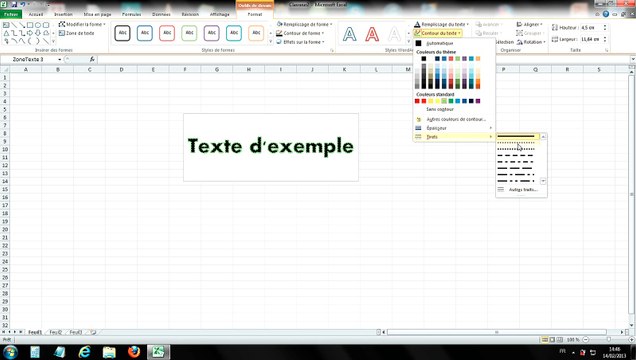Switch to the Mise en page tab
Screen dimensions: 636x360
tap(97, 14)
